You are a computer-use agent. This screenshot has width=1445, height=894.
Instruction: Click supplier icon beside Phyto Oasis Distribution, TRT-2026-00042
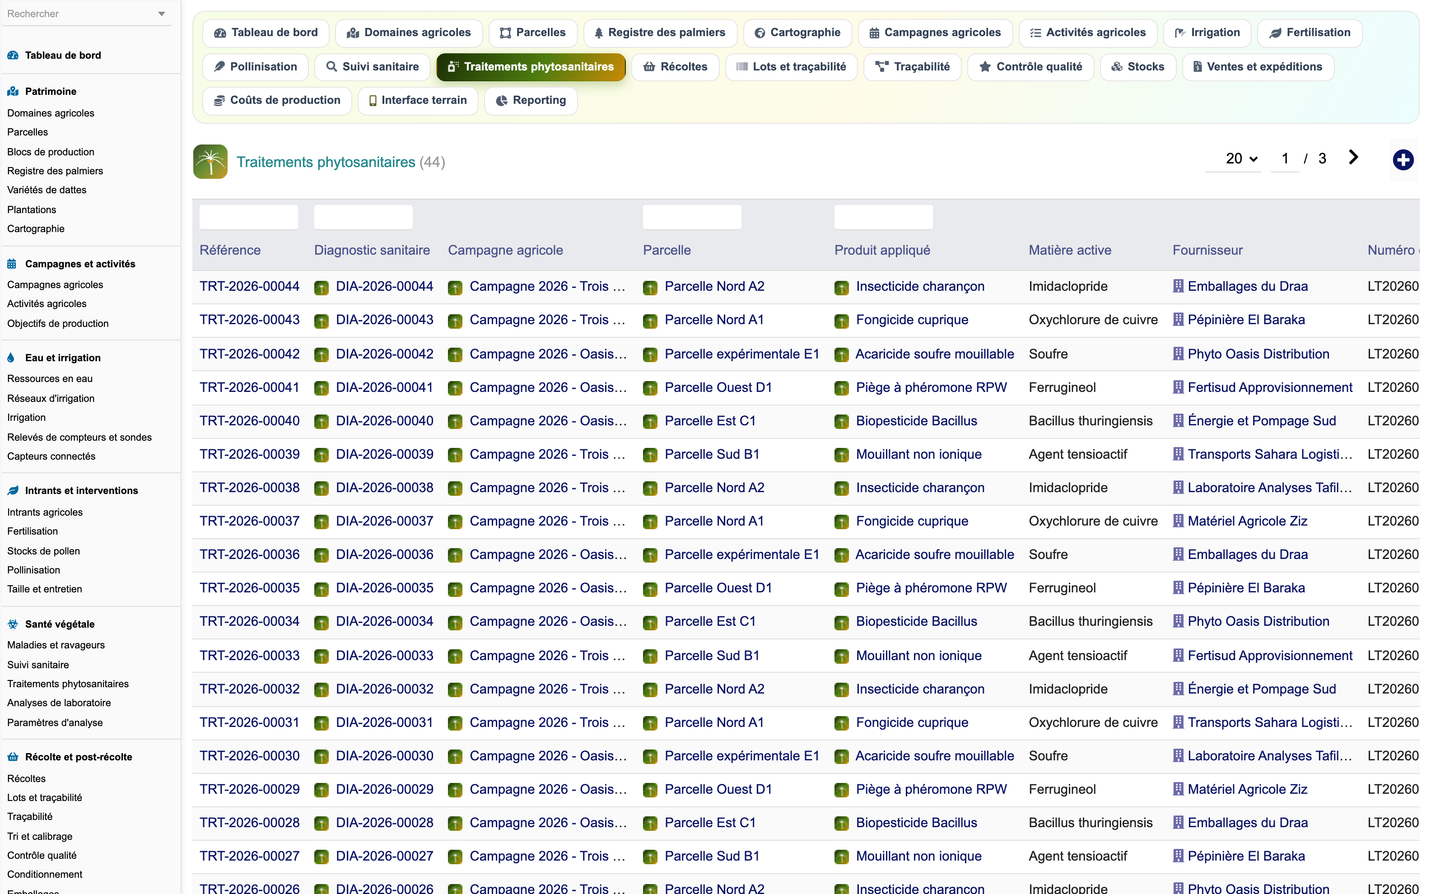(x=1178, y=354)
